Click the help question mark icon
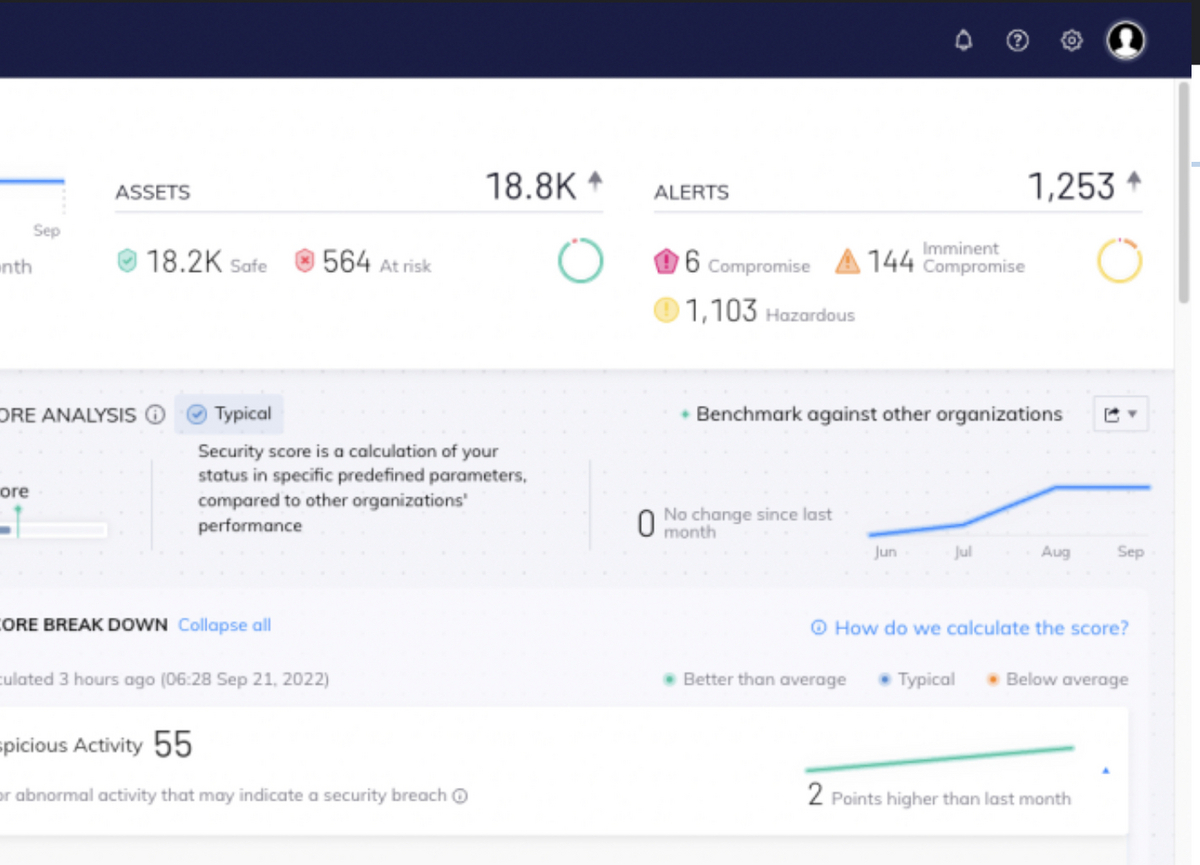The height and width of the screenshot is (865, 1200). point(1018,41)
